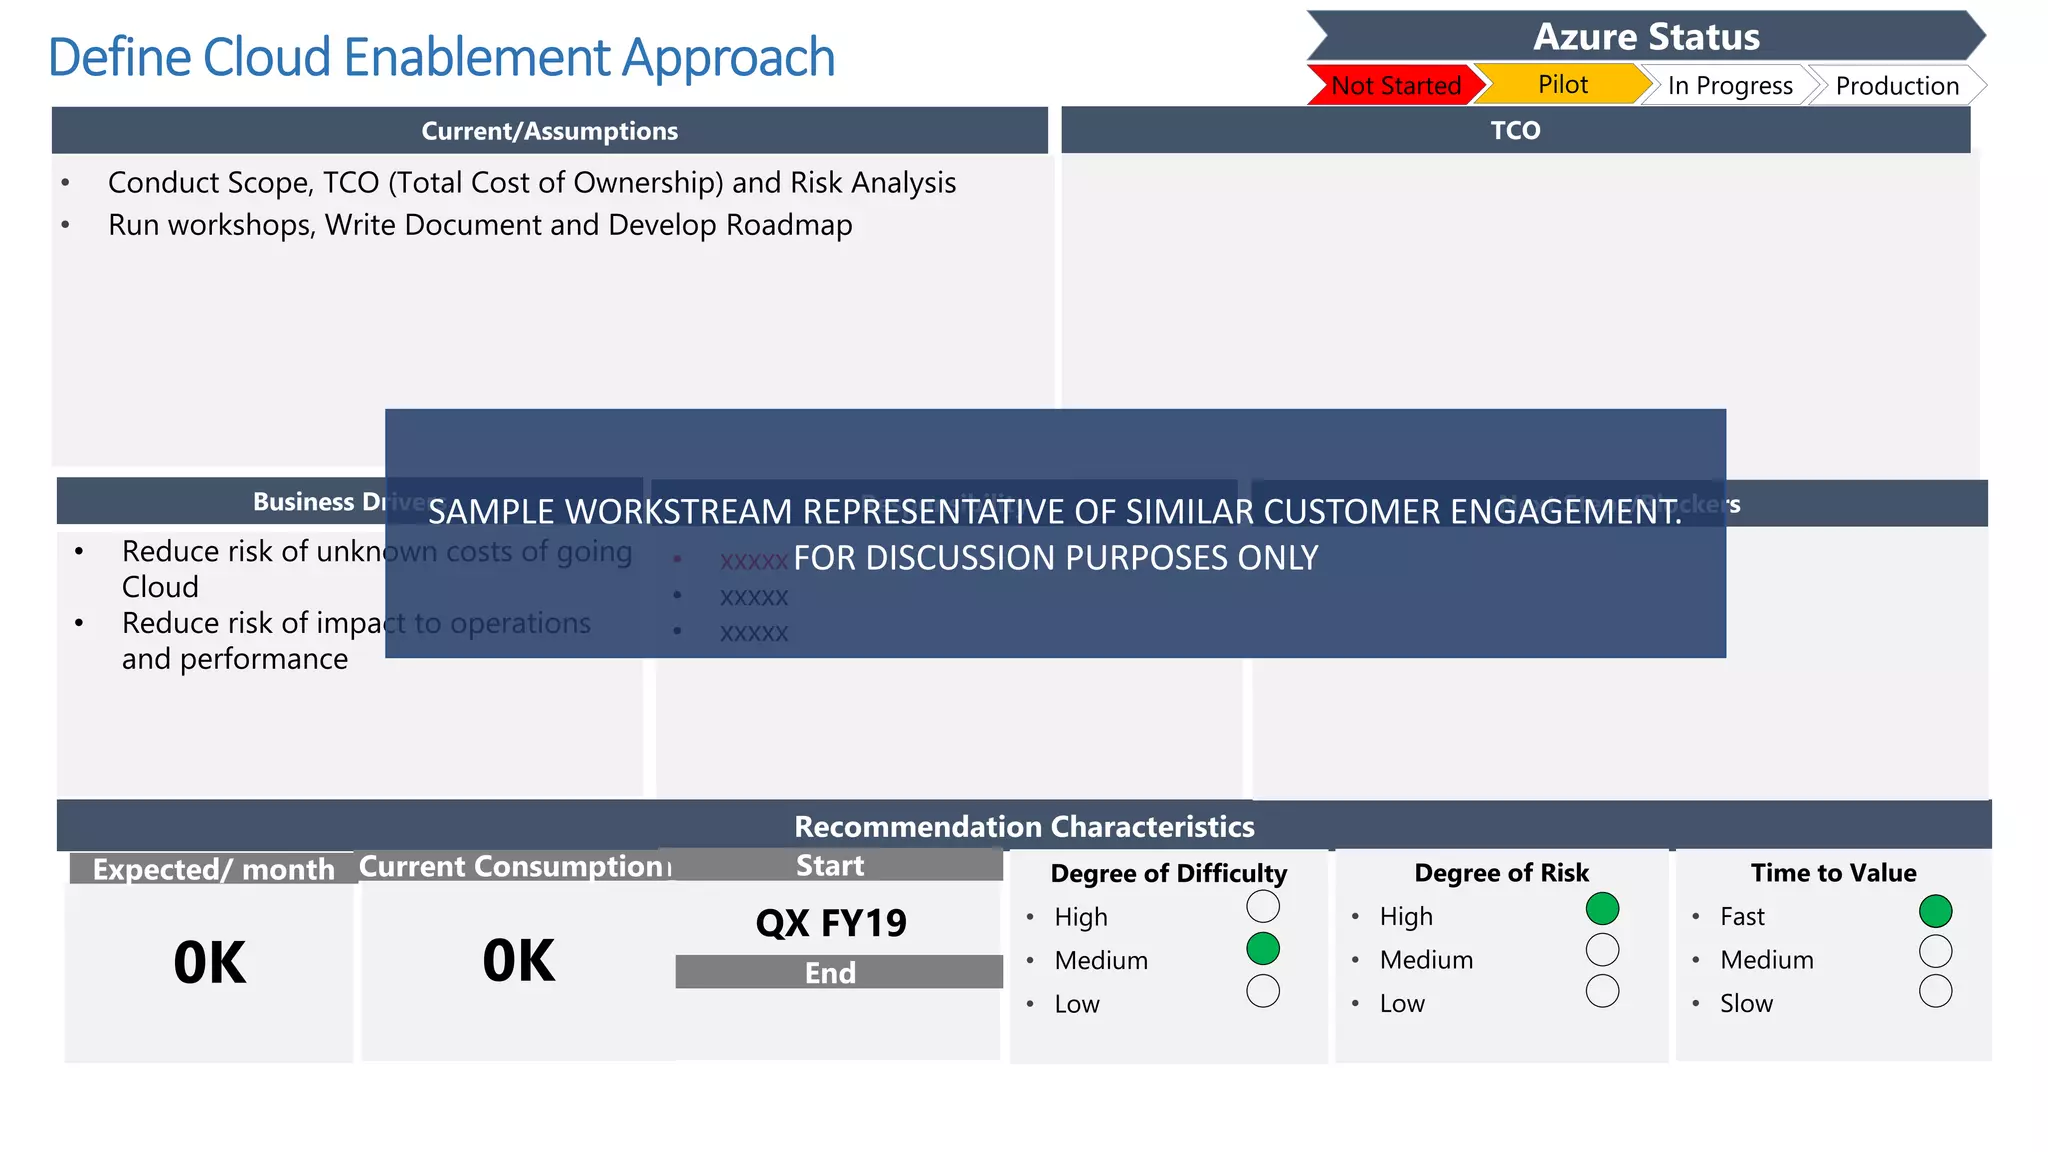The width and height of the screenshot is (2048, 1152).
Task: Select the In Progress status chevron
Action: [x=1729, y=86]
